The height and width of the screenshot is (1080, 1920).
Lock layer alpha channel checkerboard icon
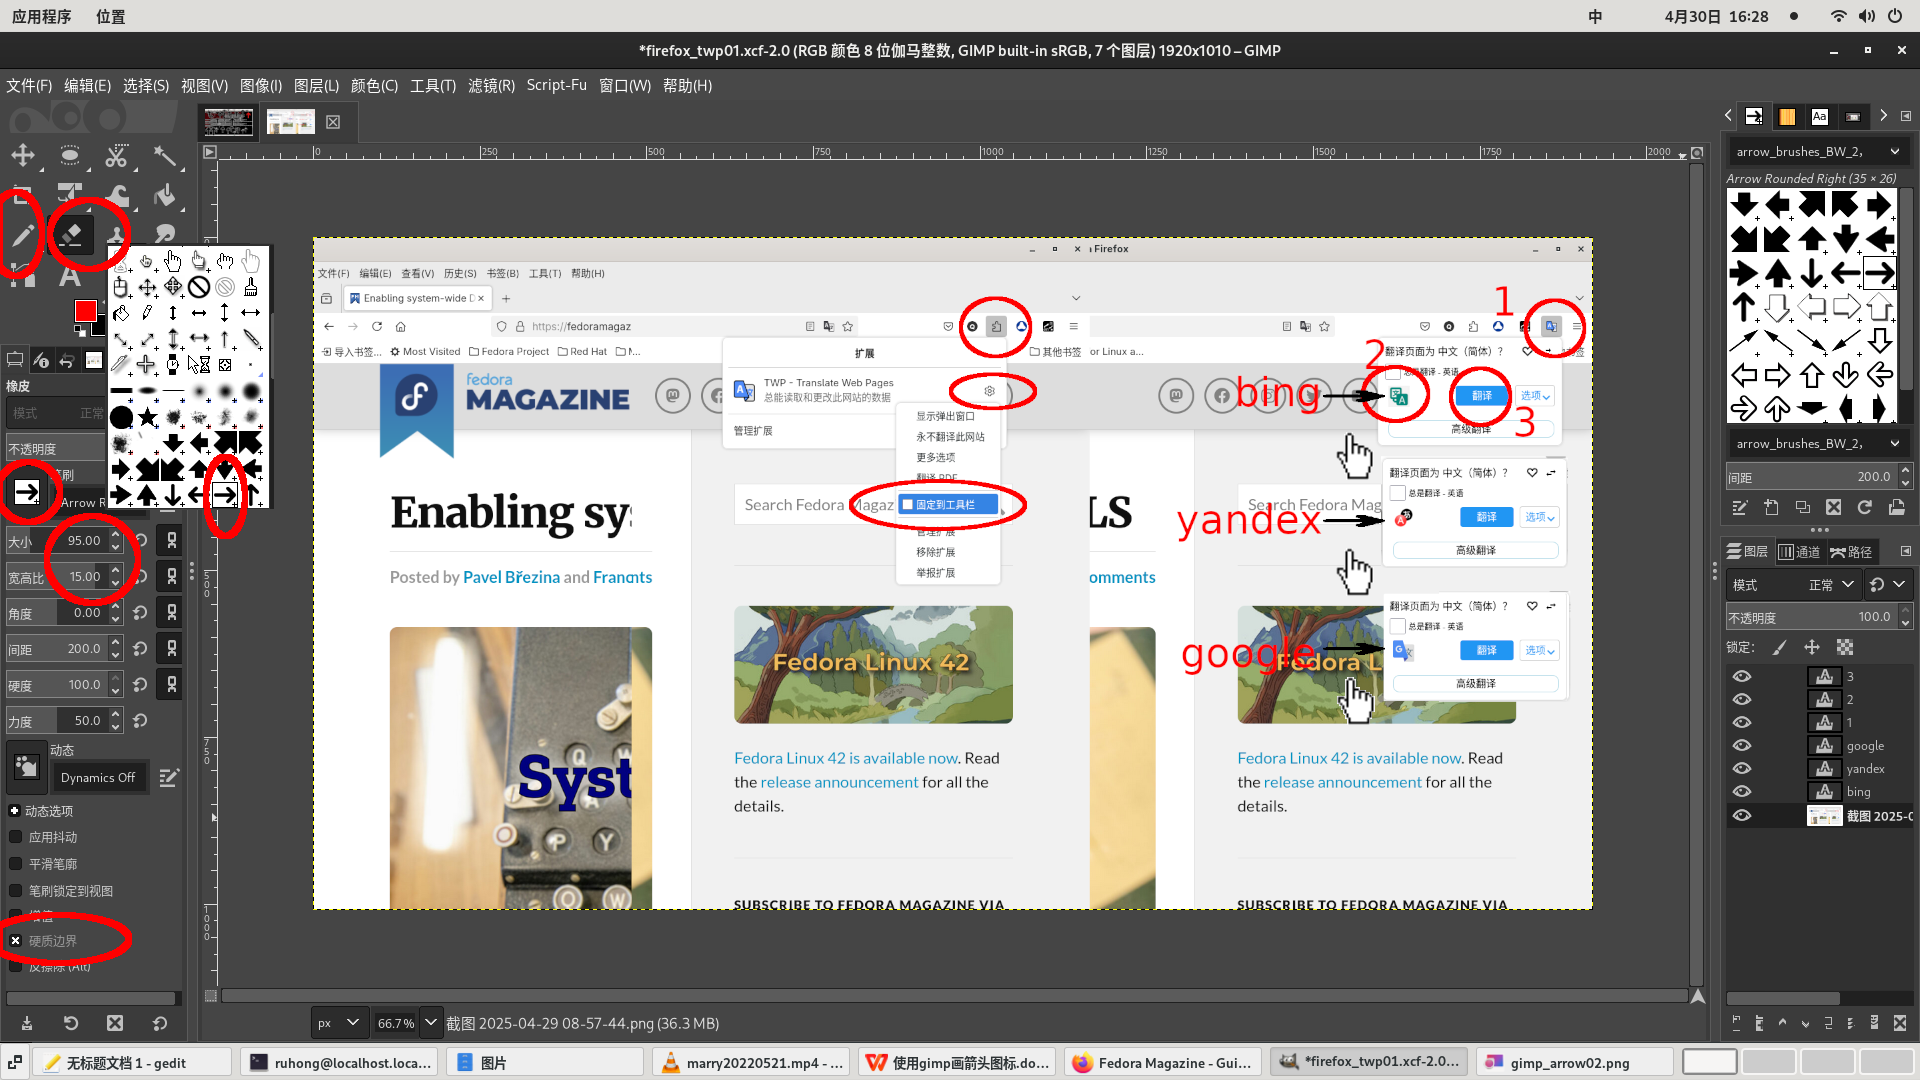[1845, 647]
